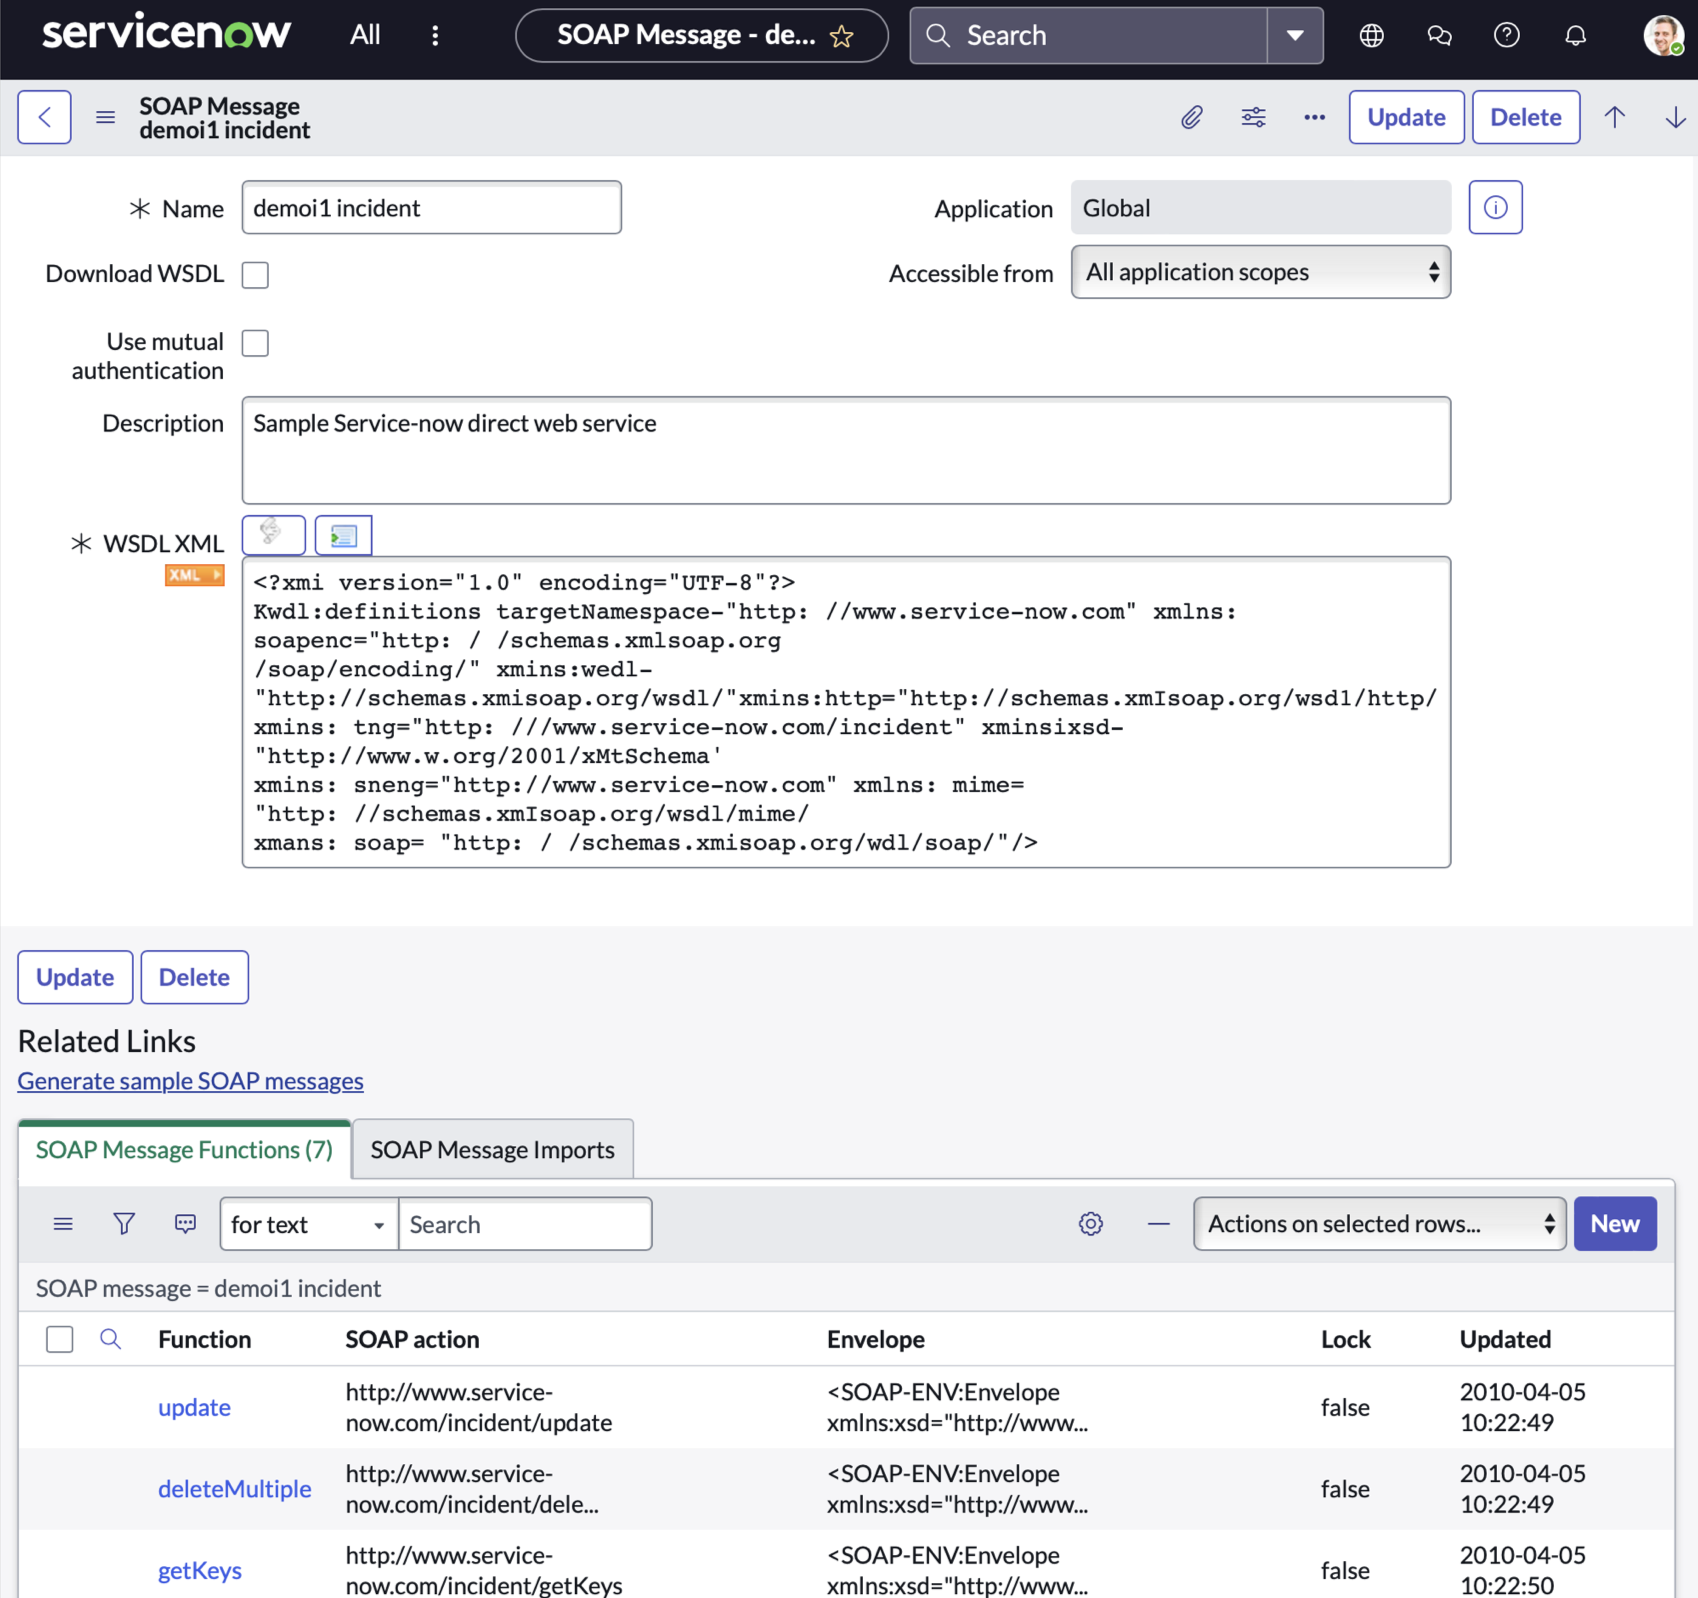Toggle the Download WSDL checkbox
This screenshot has height=1598, width=1698.
coord(255,274)
